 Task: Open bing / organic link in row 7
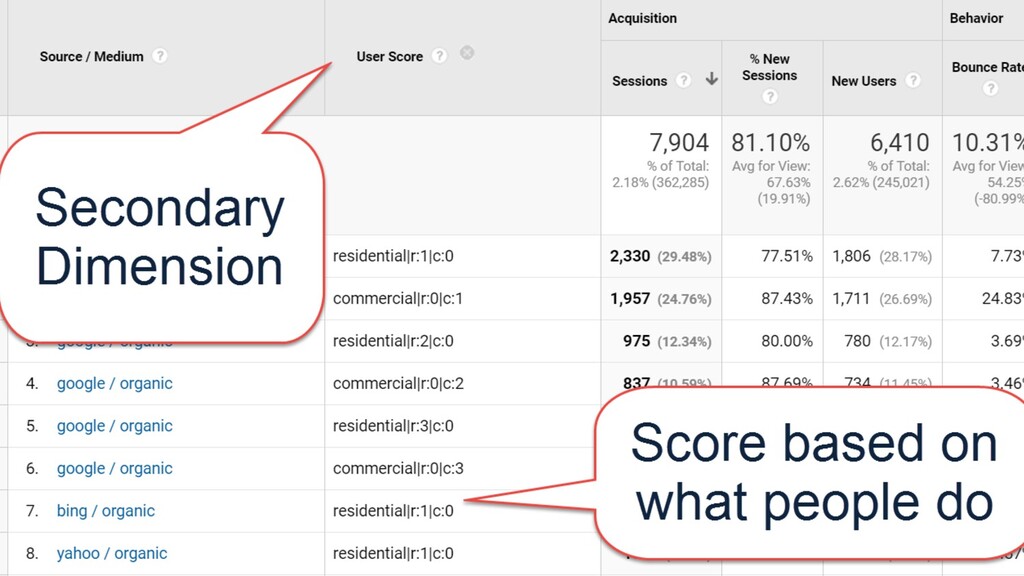click(x=106, y=511)
